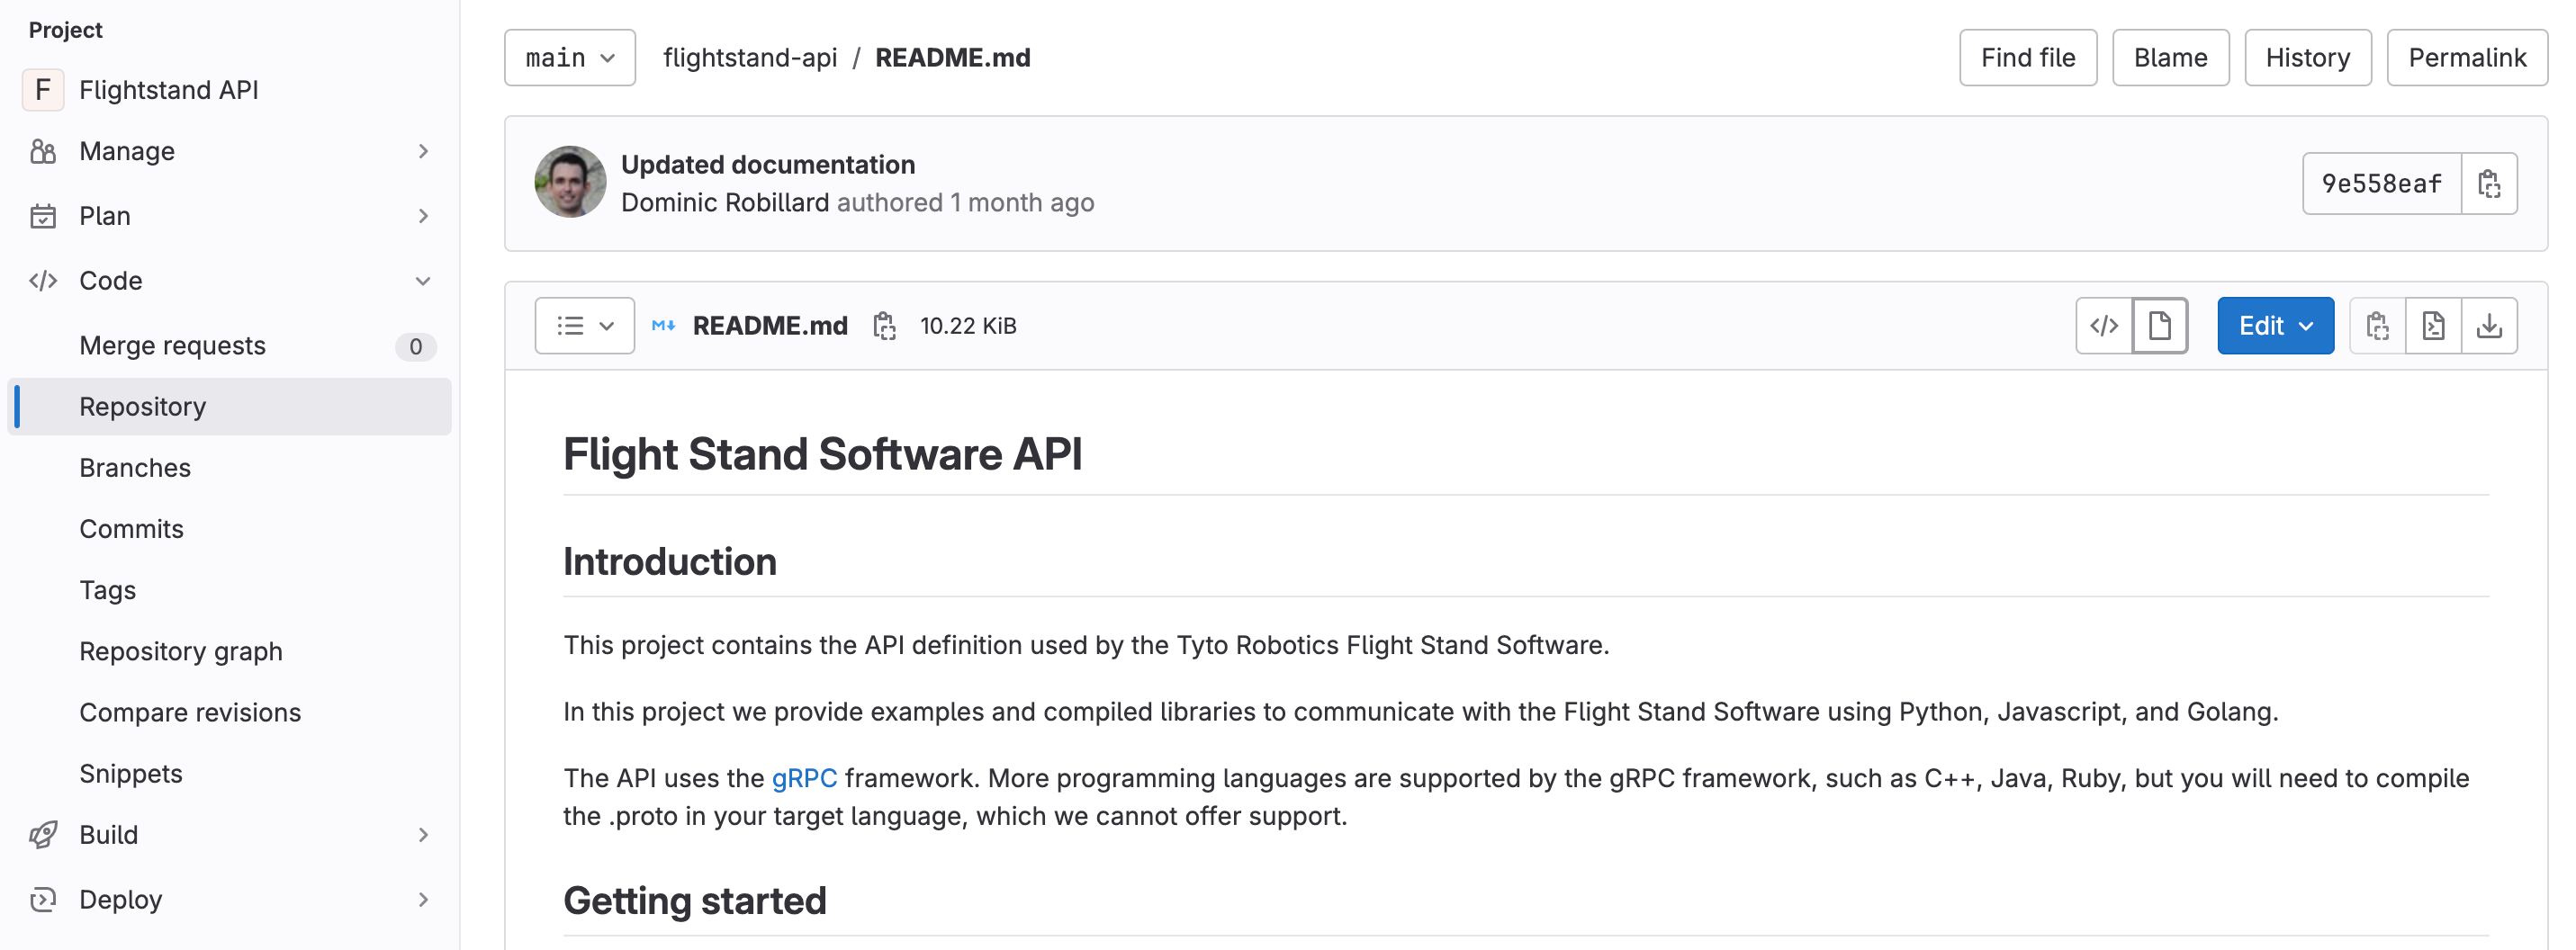Image resolution: width=2576 pixels, height=950 pixels.
Task: Open the Code angle-brackets icon in sidebar
Action: (42, 280)
